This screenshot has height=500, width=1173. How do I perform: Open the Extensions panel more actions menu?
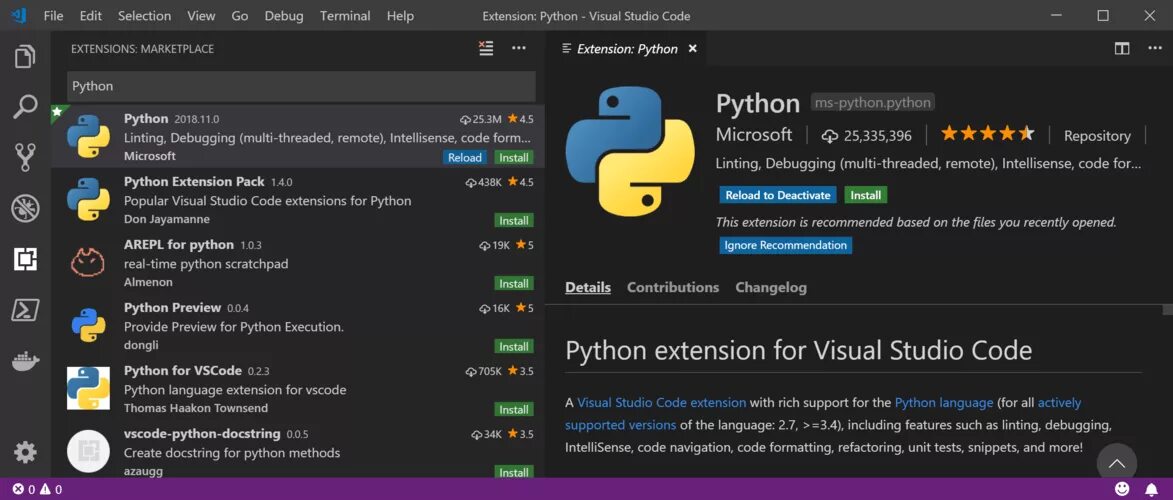[x=518, y=49]
